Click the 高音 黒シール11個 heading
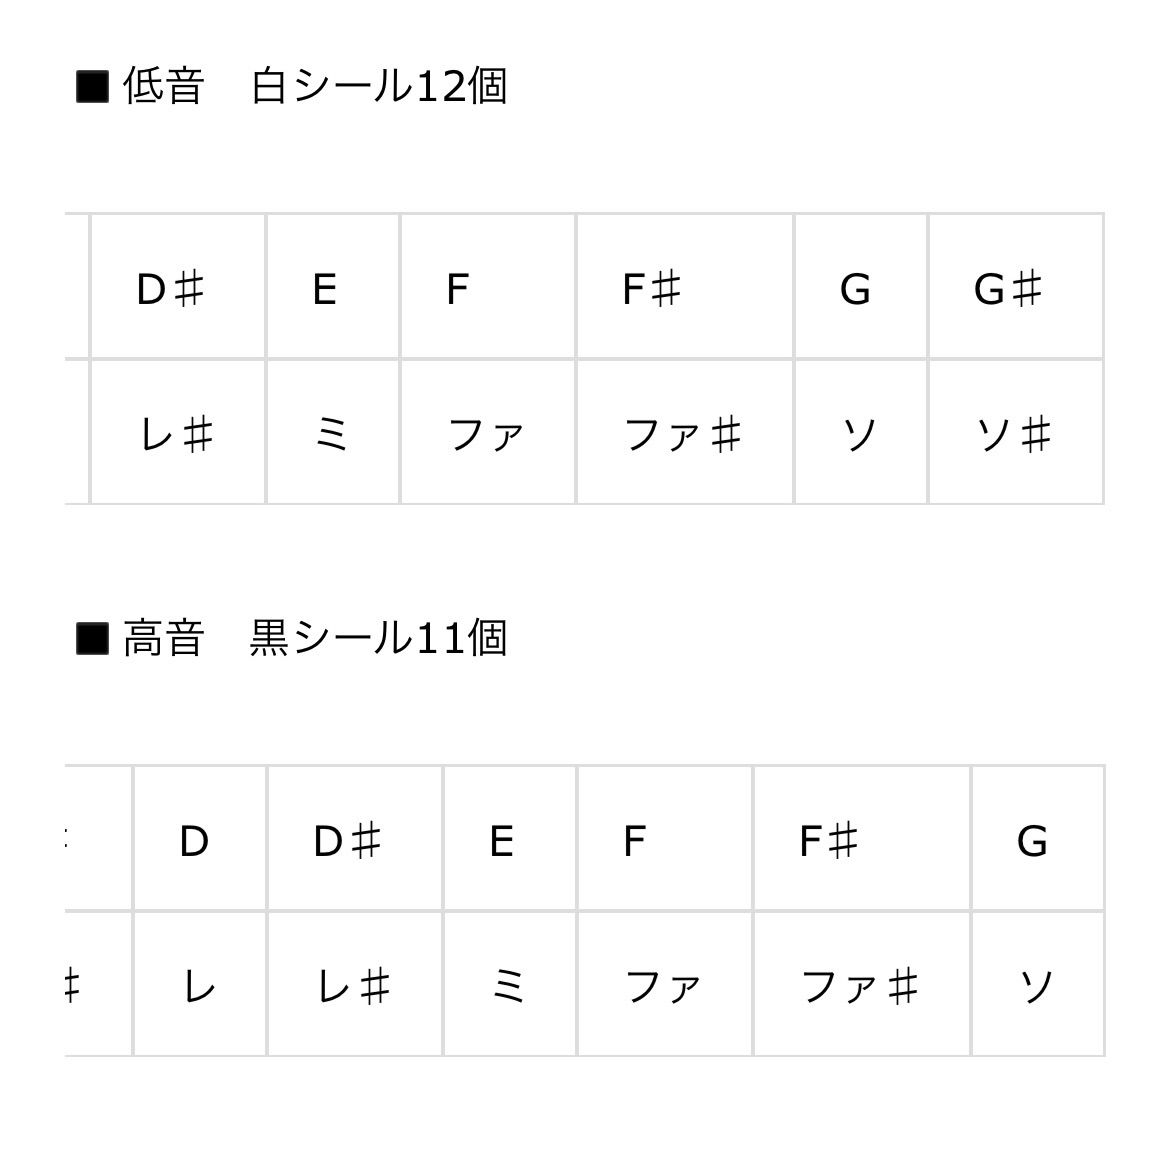The image size is (1170, 1170). tap(292, 638)
